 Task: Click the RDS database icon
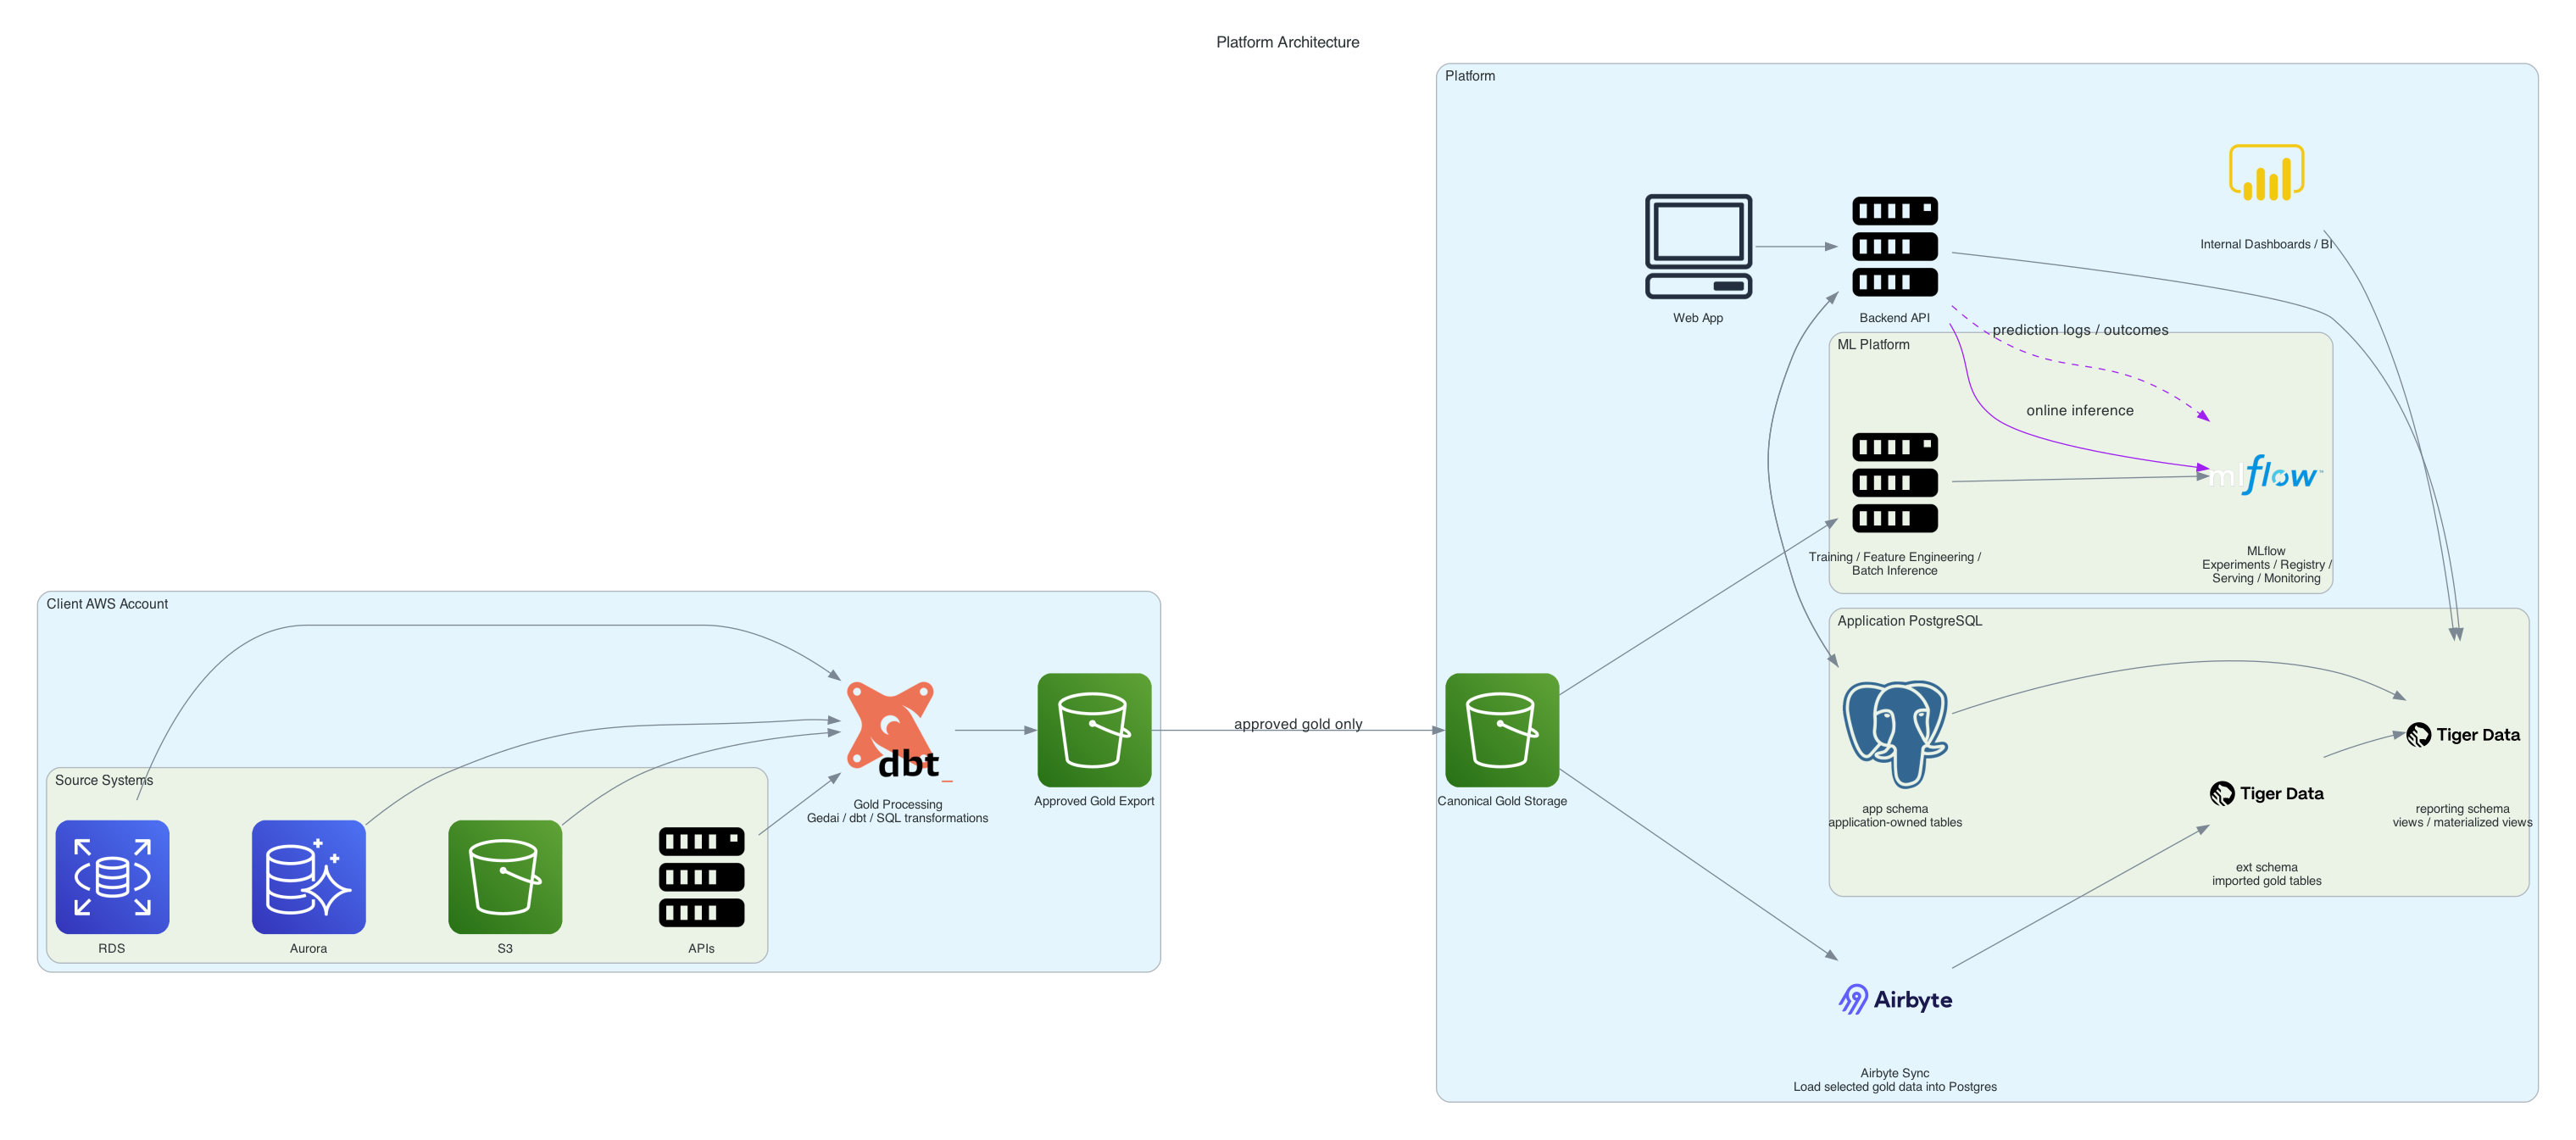[x=112, y=876]
